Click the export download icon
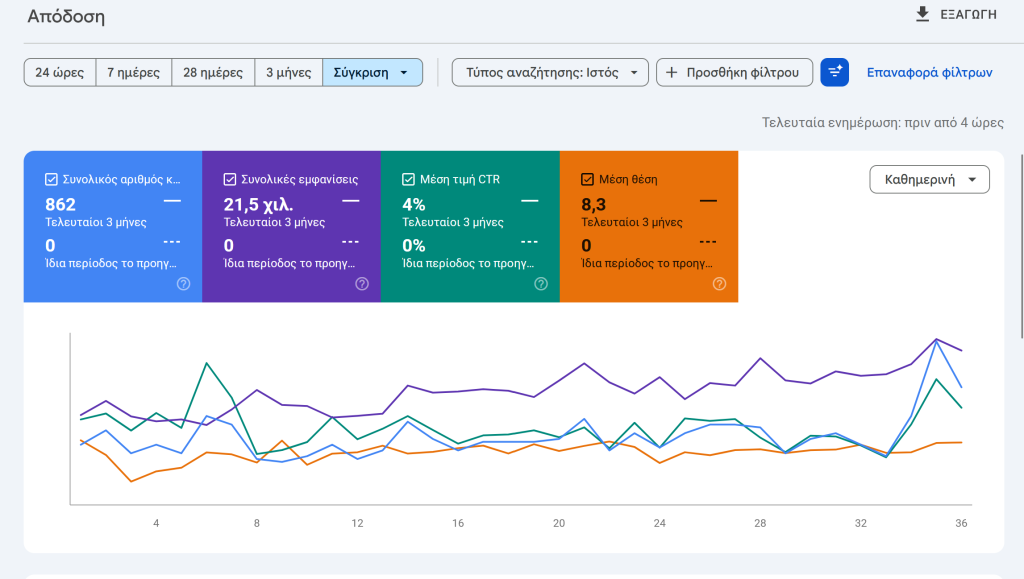The height and width of the screenshot is (579, 1024). (922, 14)
